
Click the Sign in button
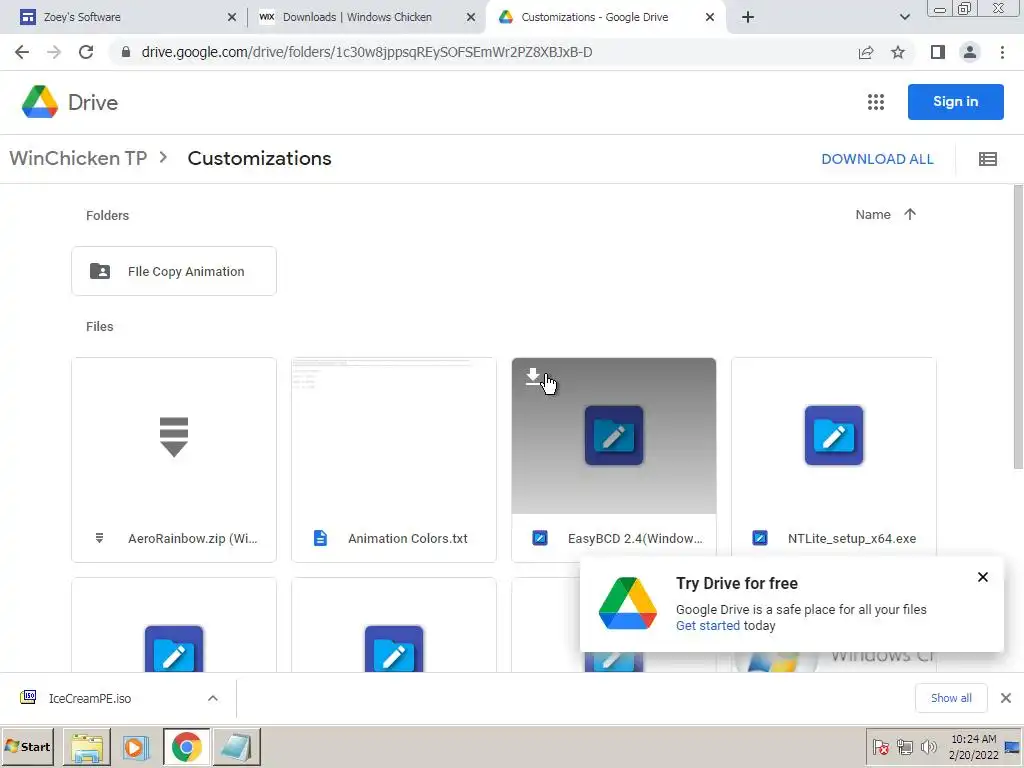(x=955, y=102)
